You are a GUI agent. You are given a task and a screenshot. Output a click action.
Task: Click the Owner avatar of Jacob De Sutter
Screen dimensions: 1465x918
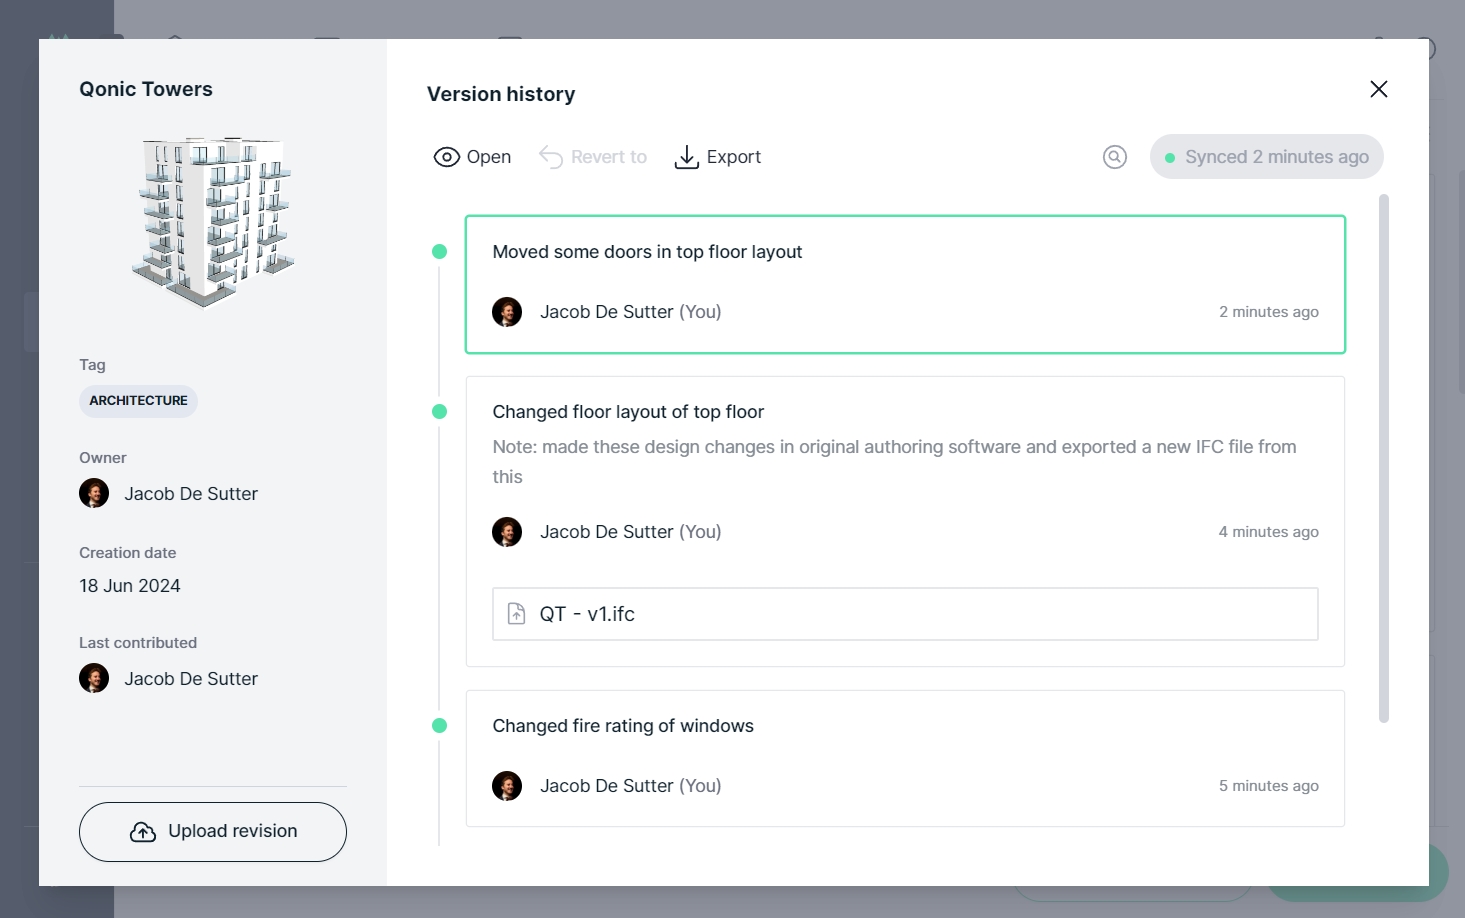coord(94,494)
